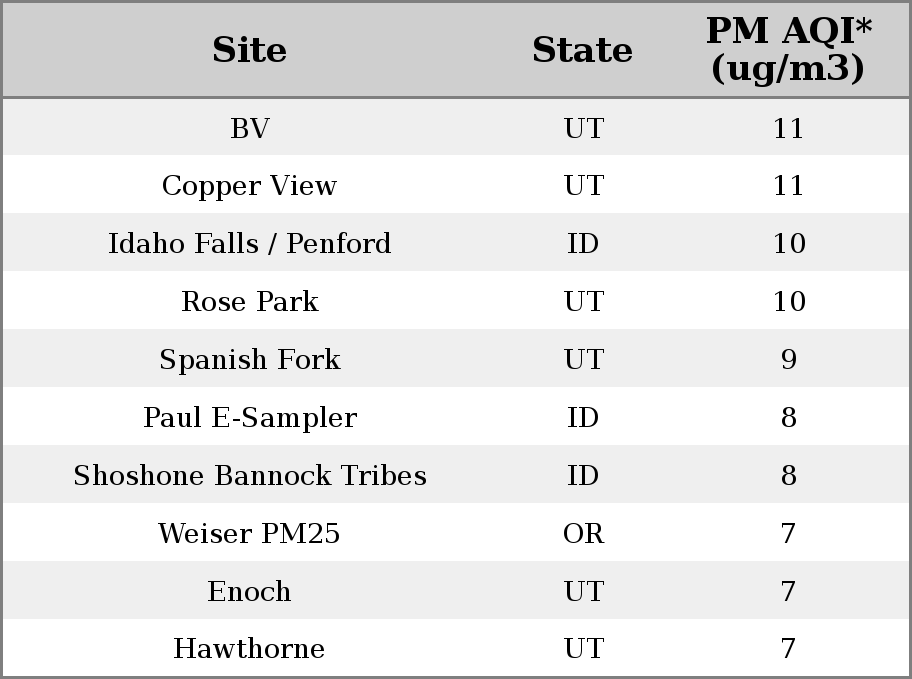912x679 pixels.
Task: Click the OR state cell for Weiser PM25
Action: [x=583, y=534]
